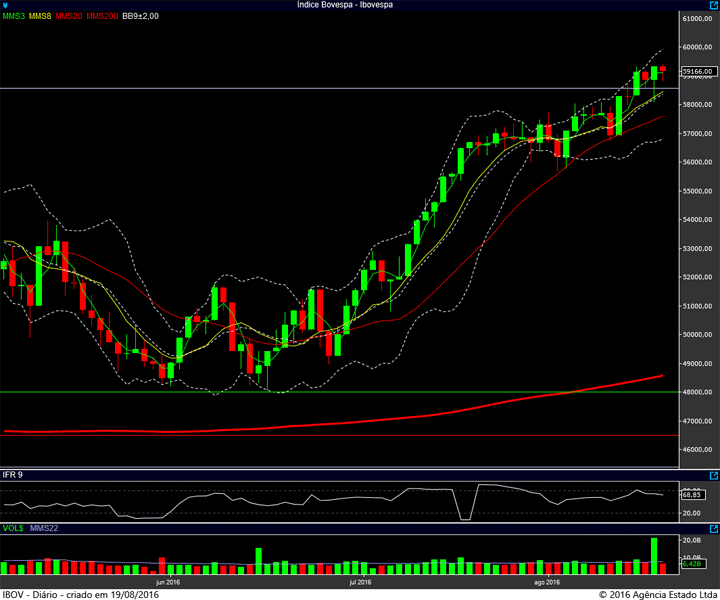Click the IFR 20,00 level label

click(x=692, y=513)
